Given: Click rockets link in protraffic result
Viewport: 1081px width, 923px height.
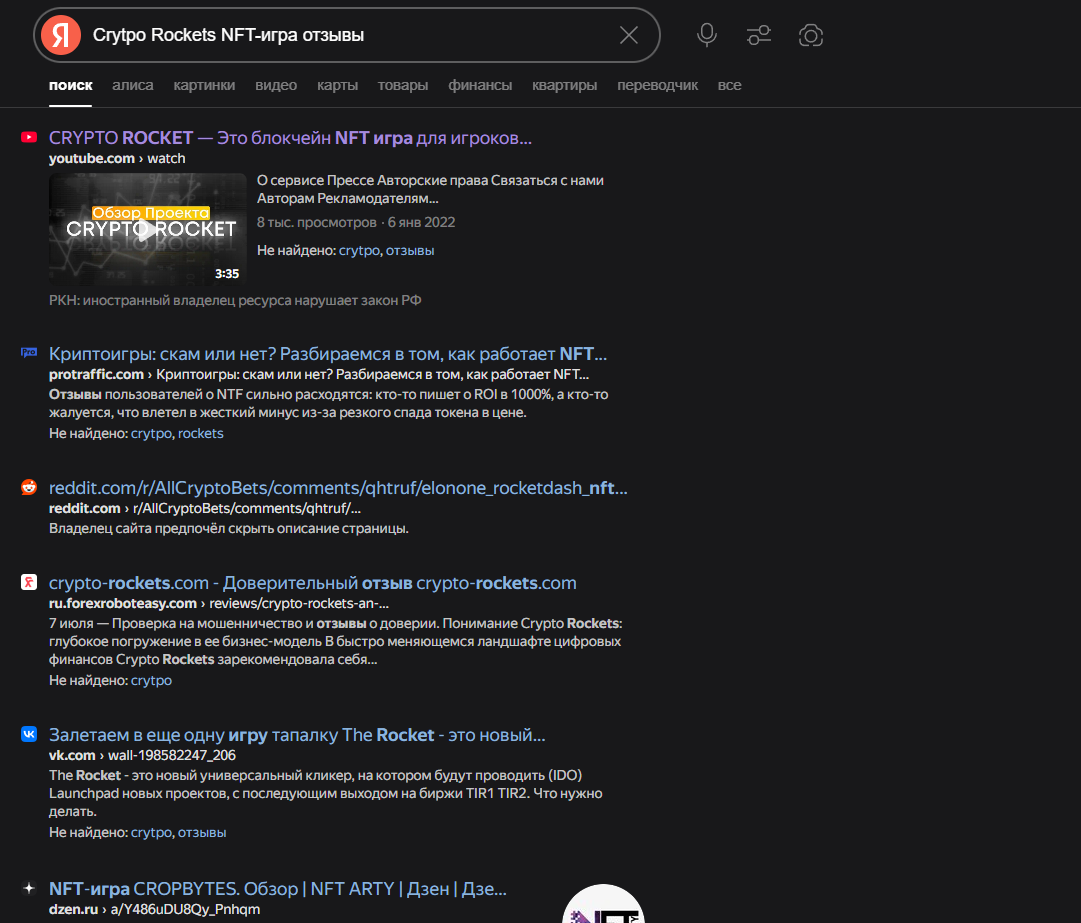Looking at the screenshot, I should 201,434.
